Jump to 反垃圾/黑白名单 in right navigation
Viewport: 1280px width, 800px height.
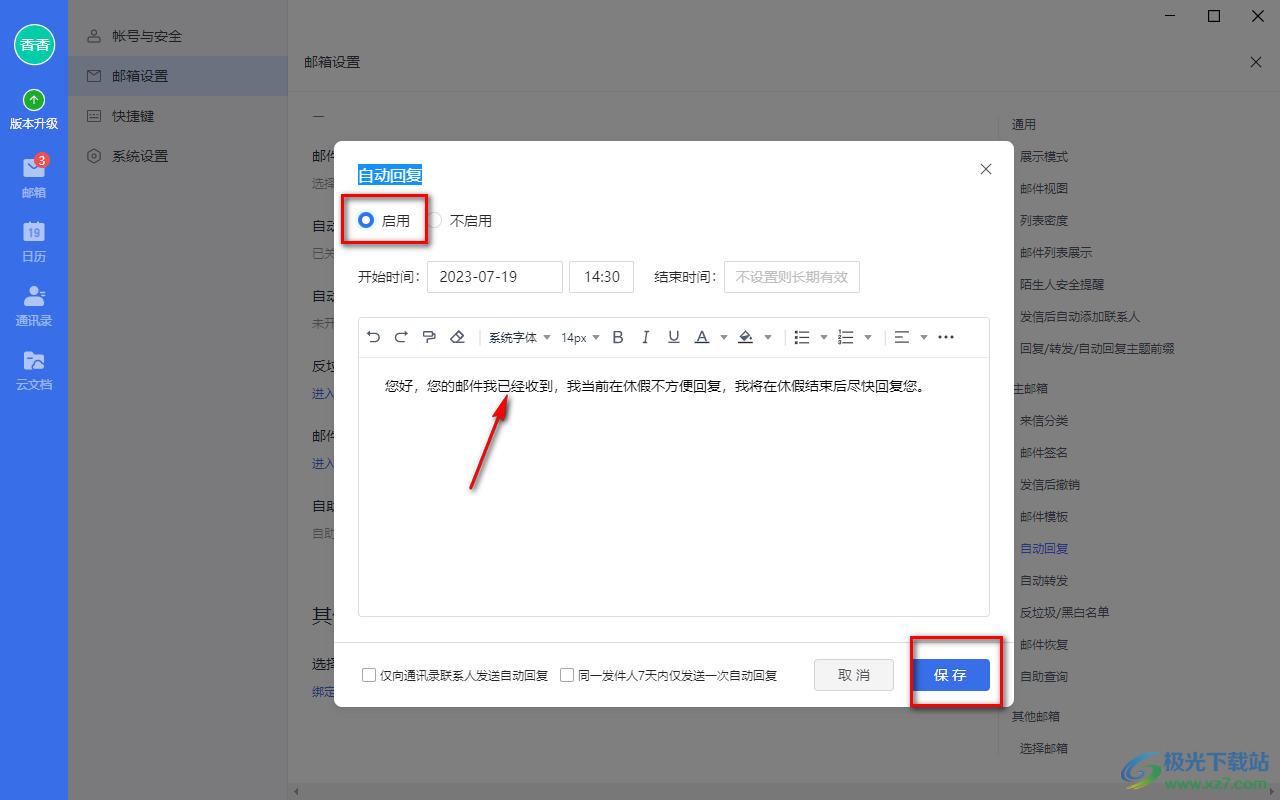click(1064, 613)
